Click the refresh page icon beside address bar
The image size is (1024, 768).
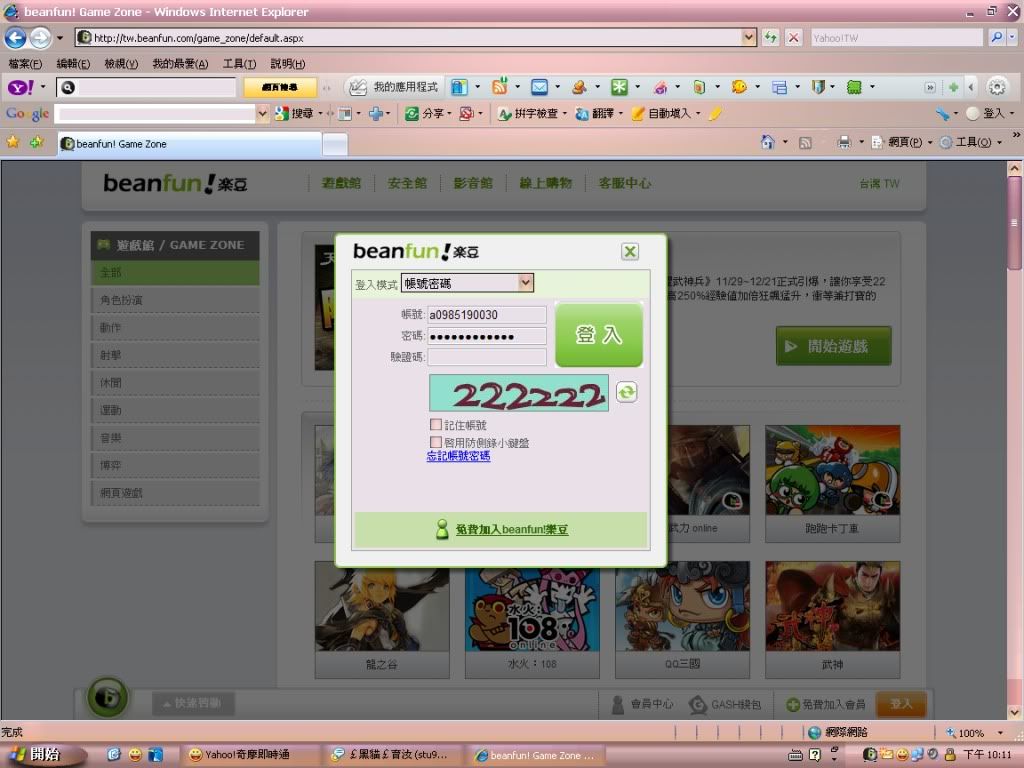771,37
